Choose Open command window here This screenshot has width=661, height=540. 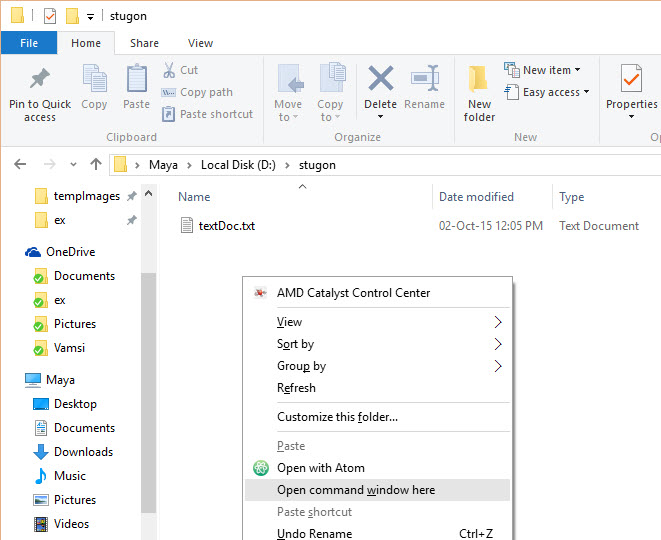click(356, 490)
